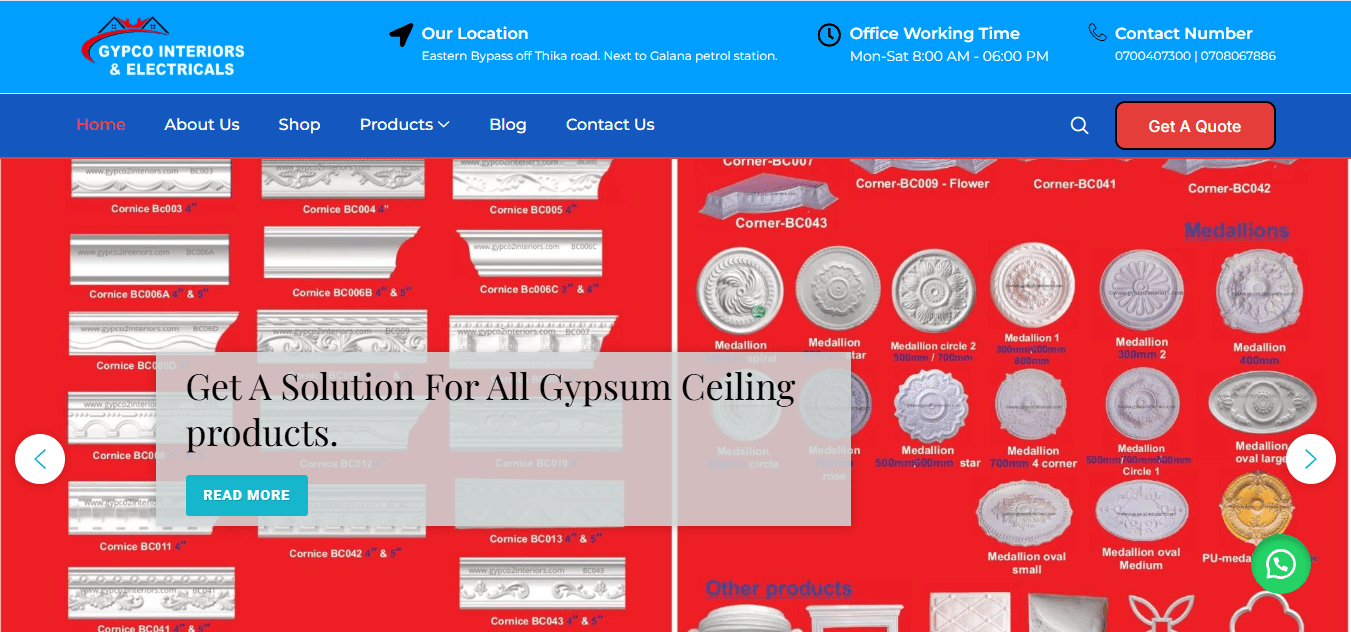The height and width of the screenshot is (632, 1351).
Task: Click the phone handset icon
Action: (1097, 32)
